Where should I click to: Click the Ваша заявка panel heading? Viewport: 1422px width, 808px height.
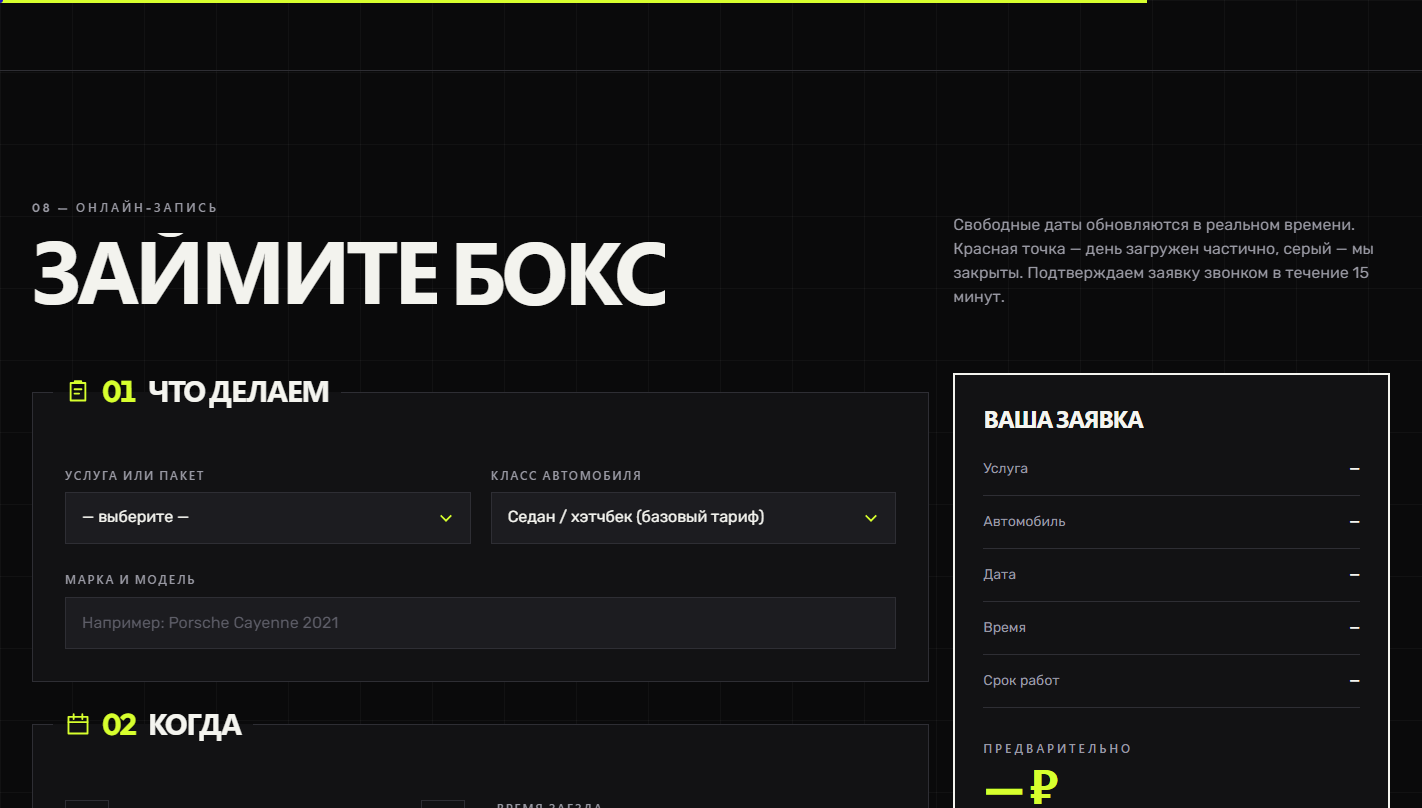[1063, 420]
